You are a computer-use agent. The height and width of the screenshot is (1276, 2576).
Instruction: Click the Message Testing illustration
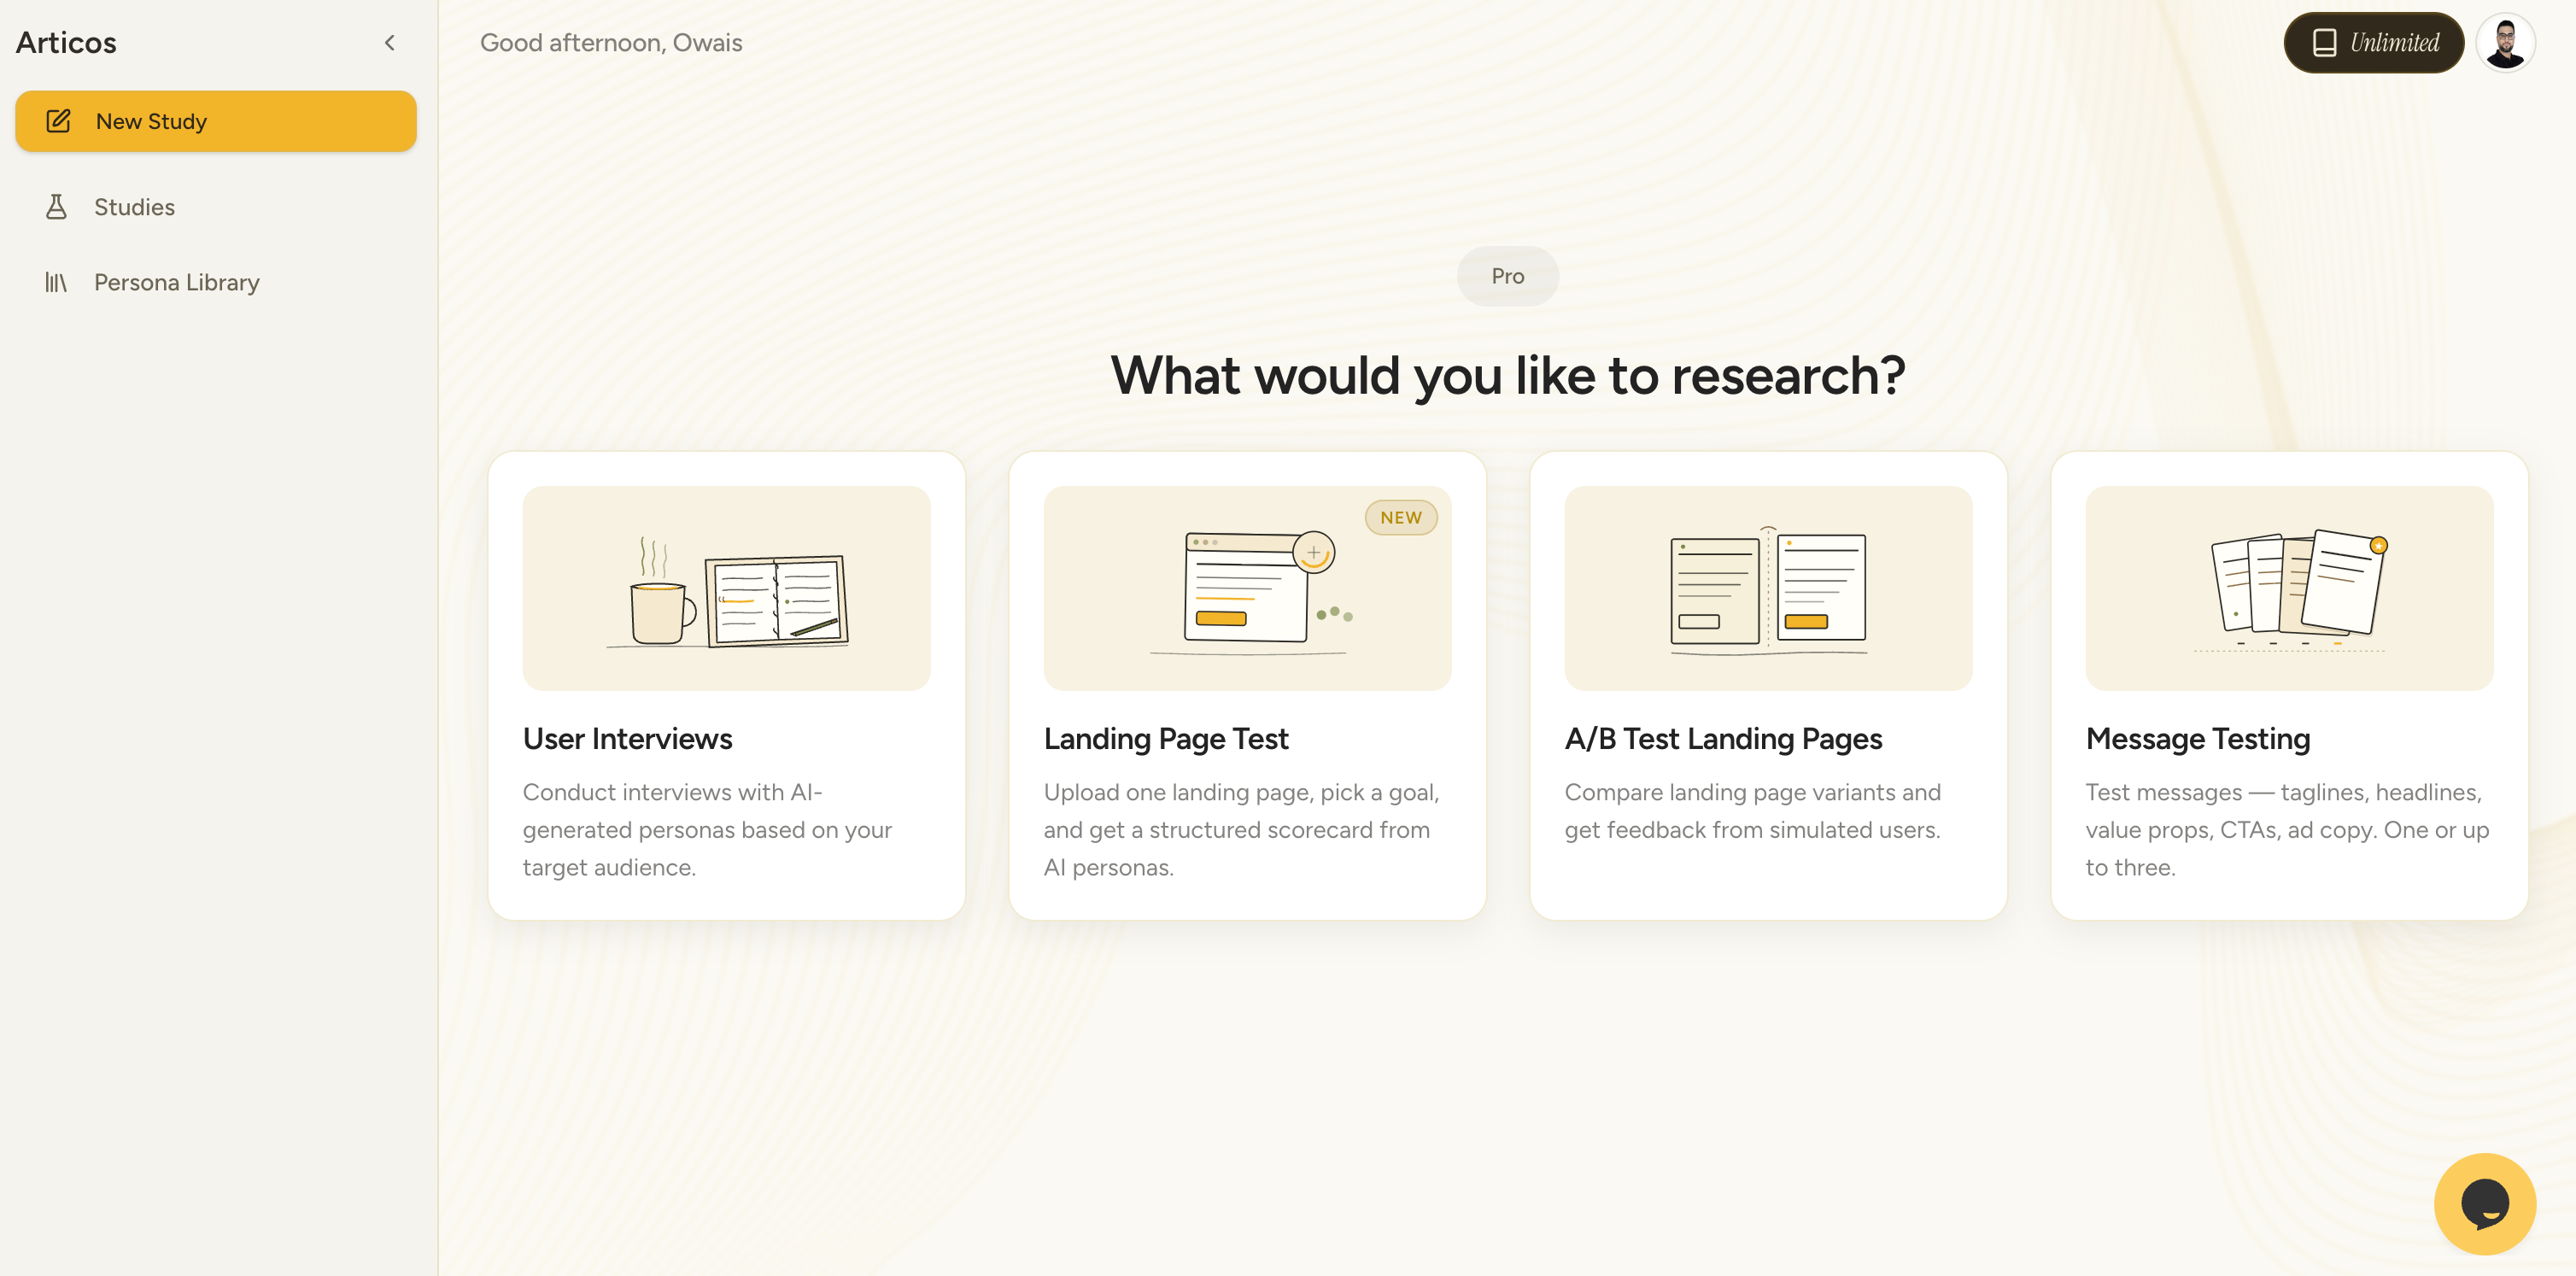point(2289,588)
